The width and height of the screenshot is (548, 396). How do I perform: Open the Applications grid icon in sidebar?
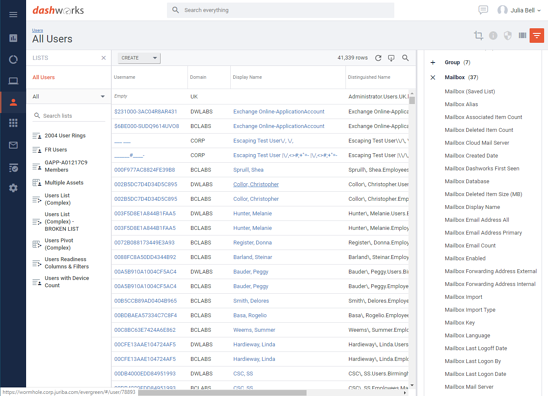[x=13, y=123]
